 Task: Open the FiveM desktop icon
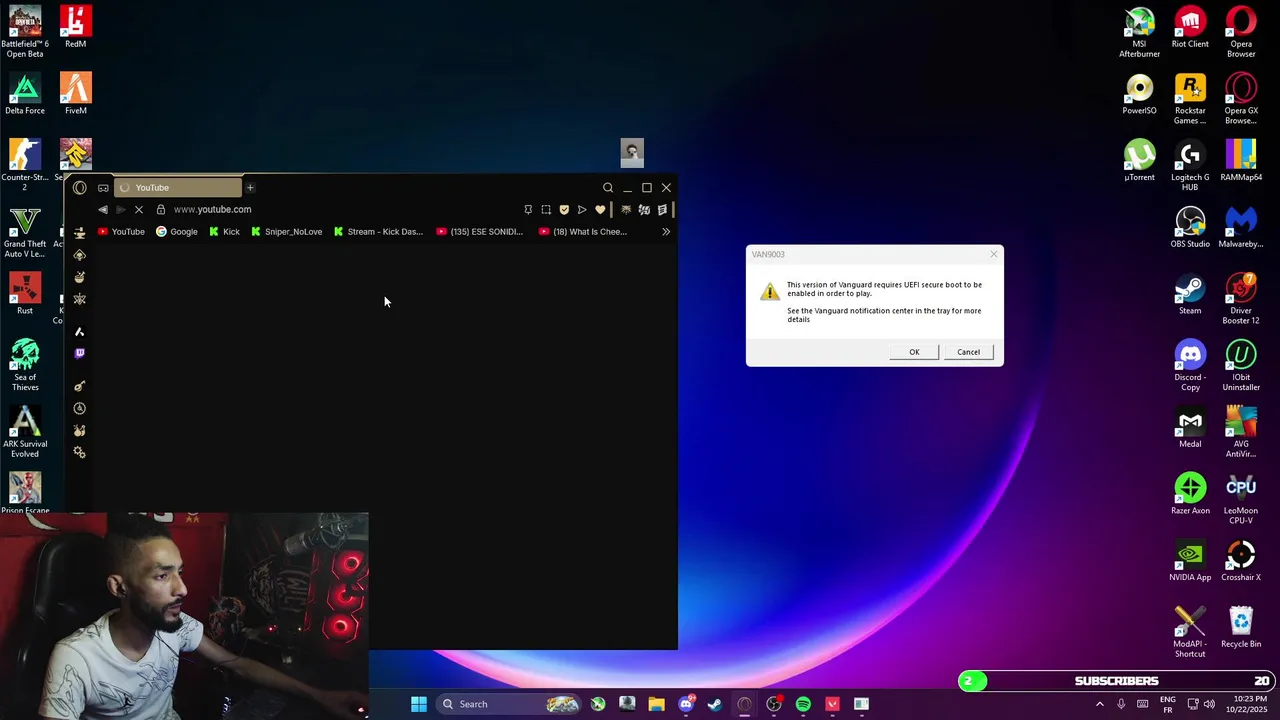(75, 94)
